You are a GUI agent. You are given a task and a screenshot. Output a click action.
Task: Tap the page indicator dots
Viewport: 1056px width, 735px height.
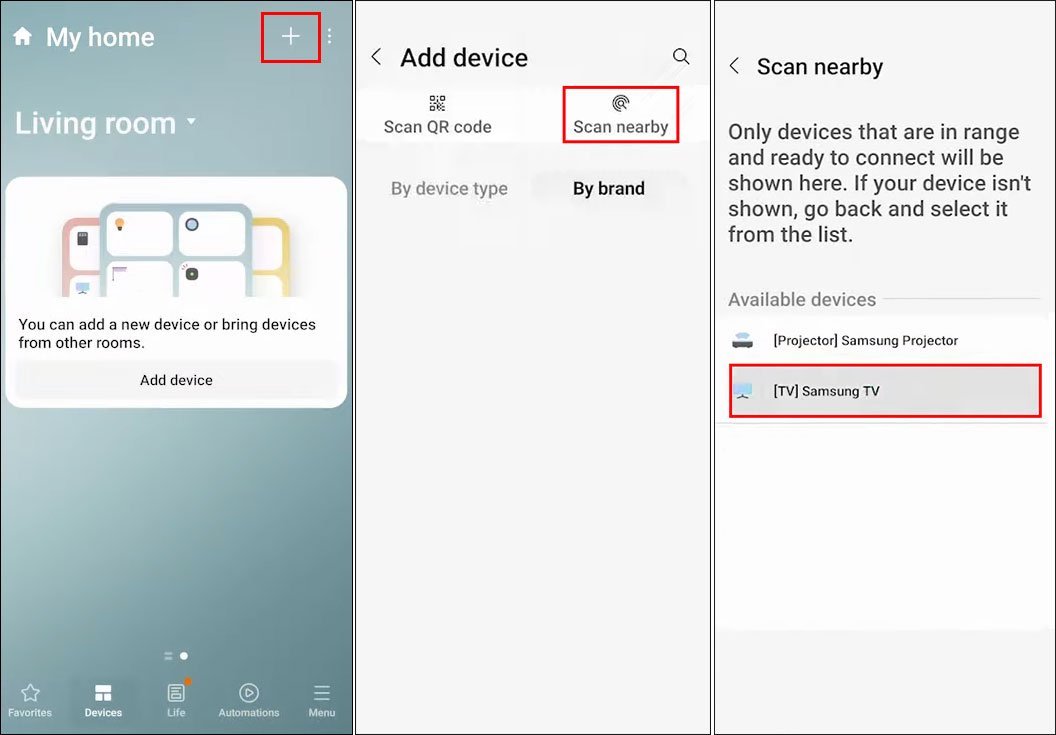[x=176, y=656]
